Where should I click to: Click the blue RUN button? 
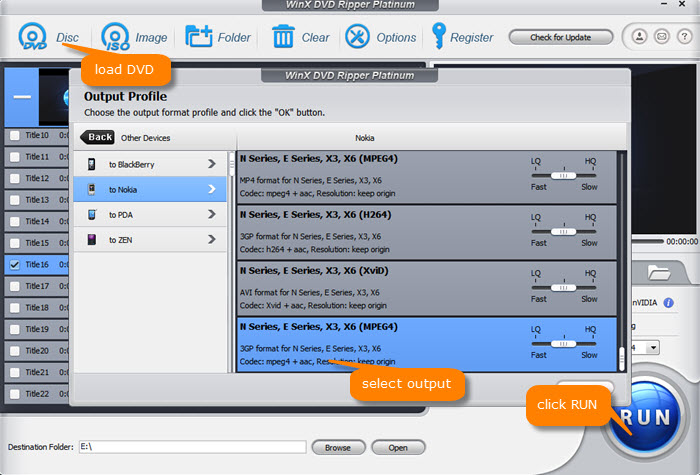[646, 417]
